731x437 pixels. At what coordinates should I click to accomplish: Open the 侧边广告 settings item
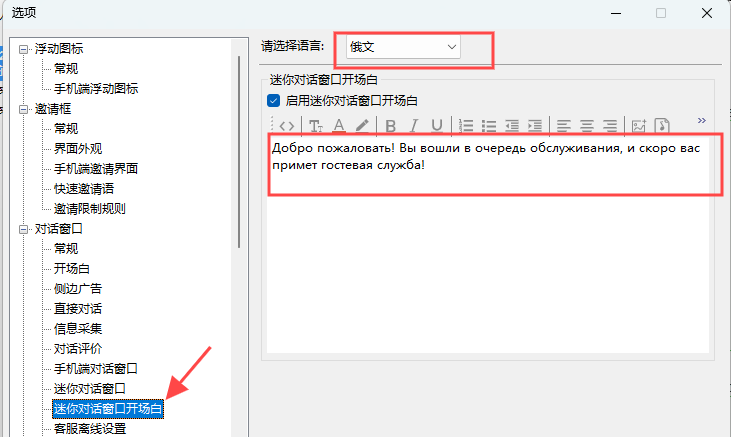(x=77, y=289)
